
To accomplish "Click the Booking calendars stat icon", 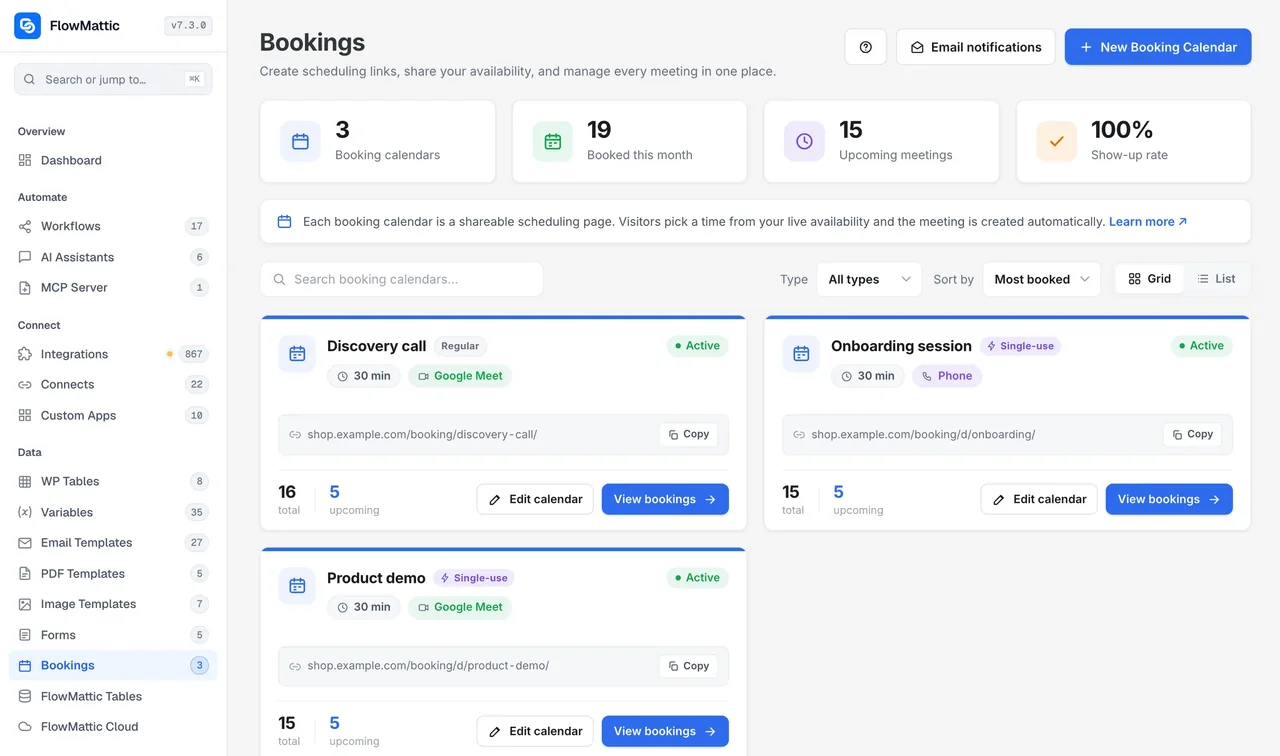I will click(300, 142).
